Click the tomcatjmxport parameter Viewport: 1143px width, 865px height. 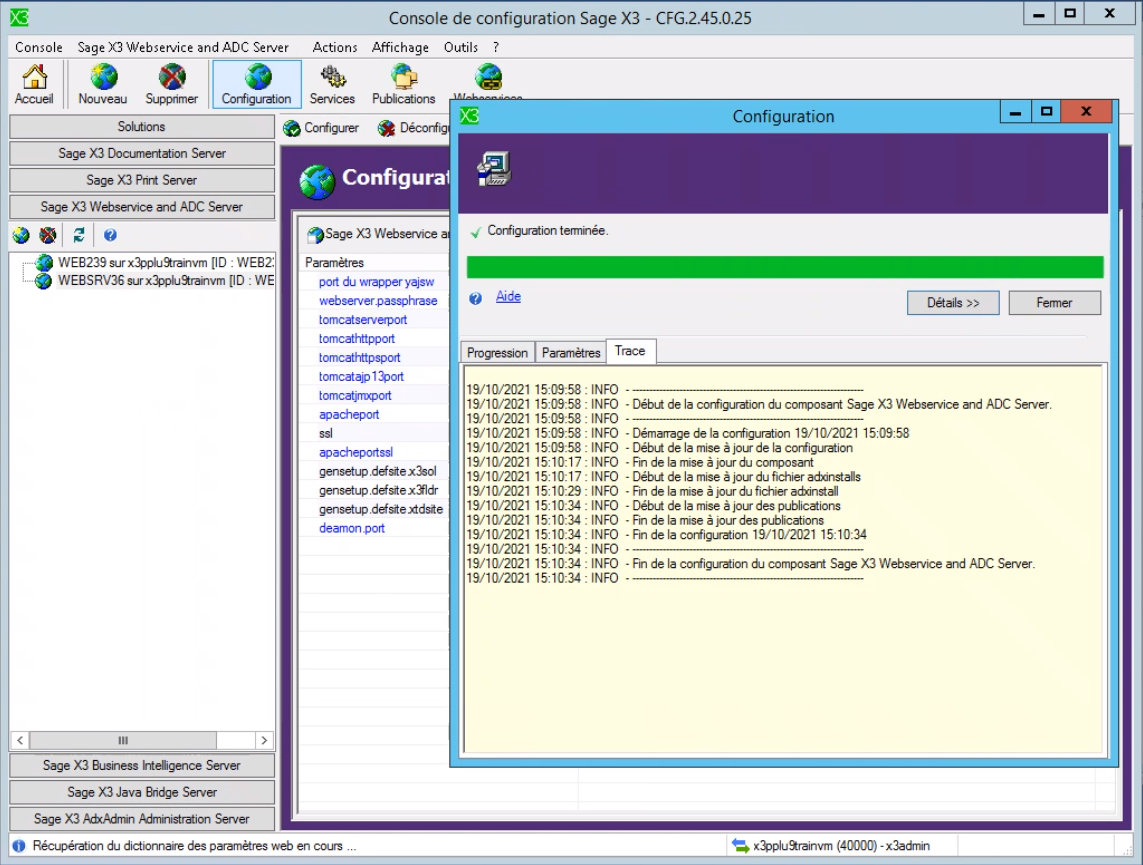[355, 396]
